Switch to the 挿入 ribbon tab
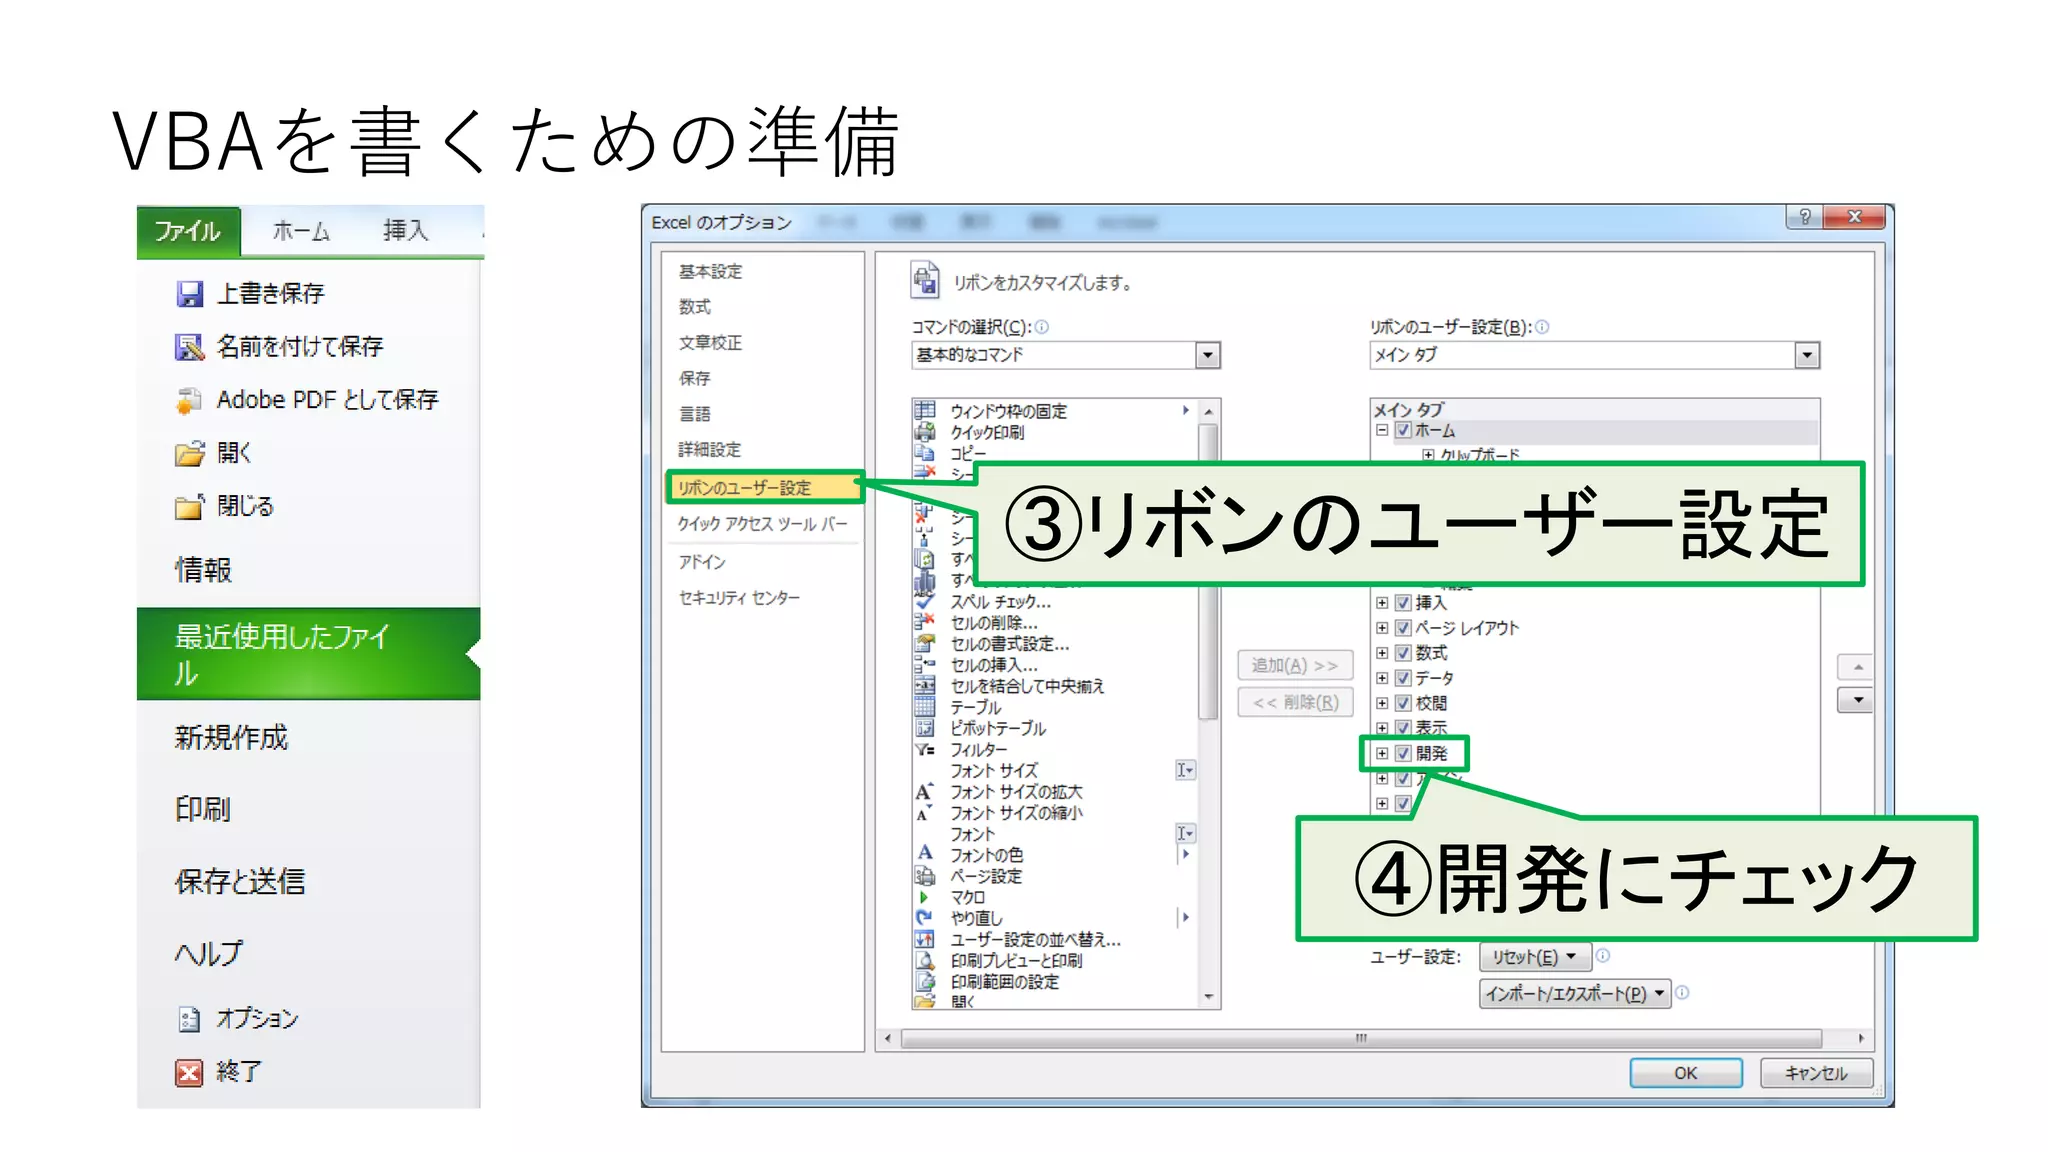This screenshot has width=2048, height=1152. click(405, 231)
